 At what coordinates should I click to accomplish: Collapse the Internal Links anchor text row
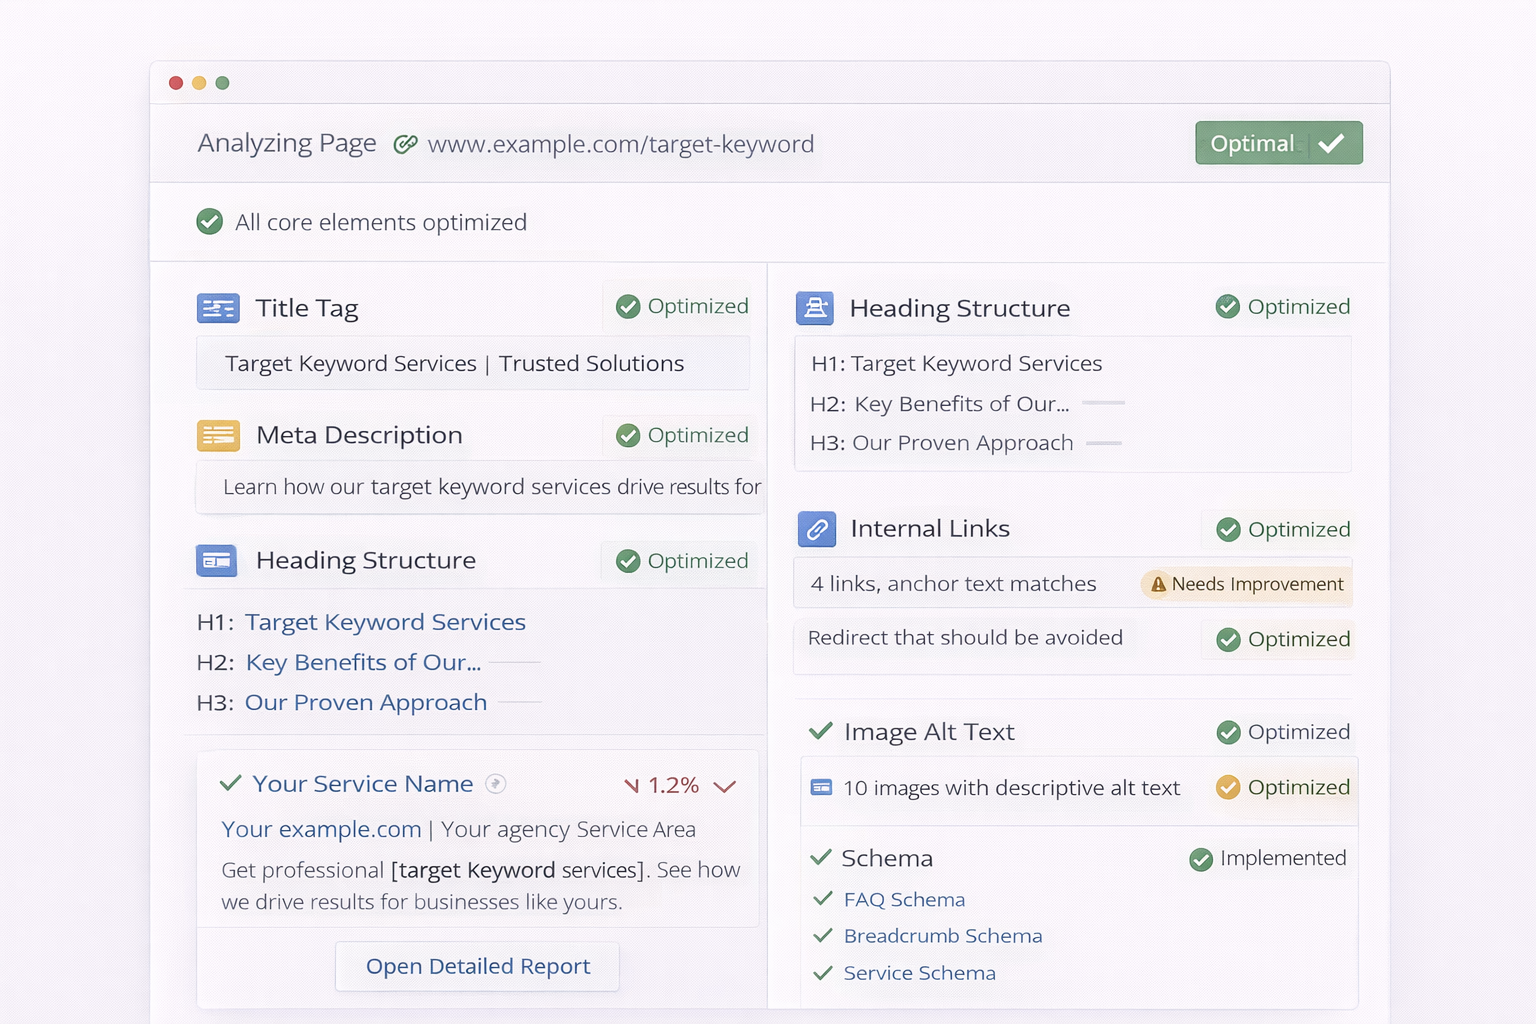click(x=953, y=583)
